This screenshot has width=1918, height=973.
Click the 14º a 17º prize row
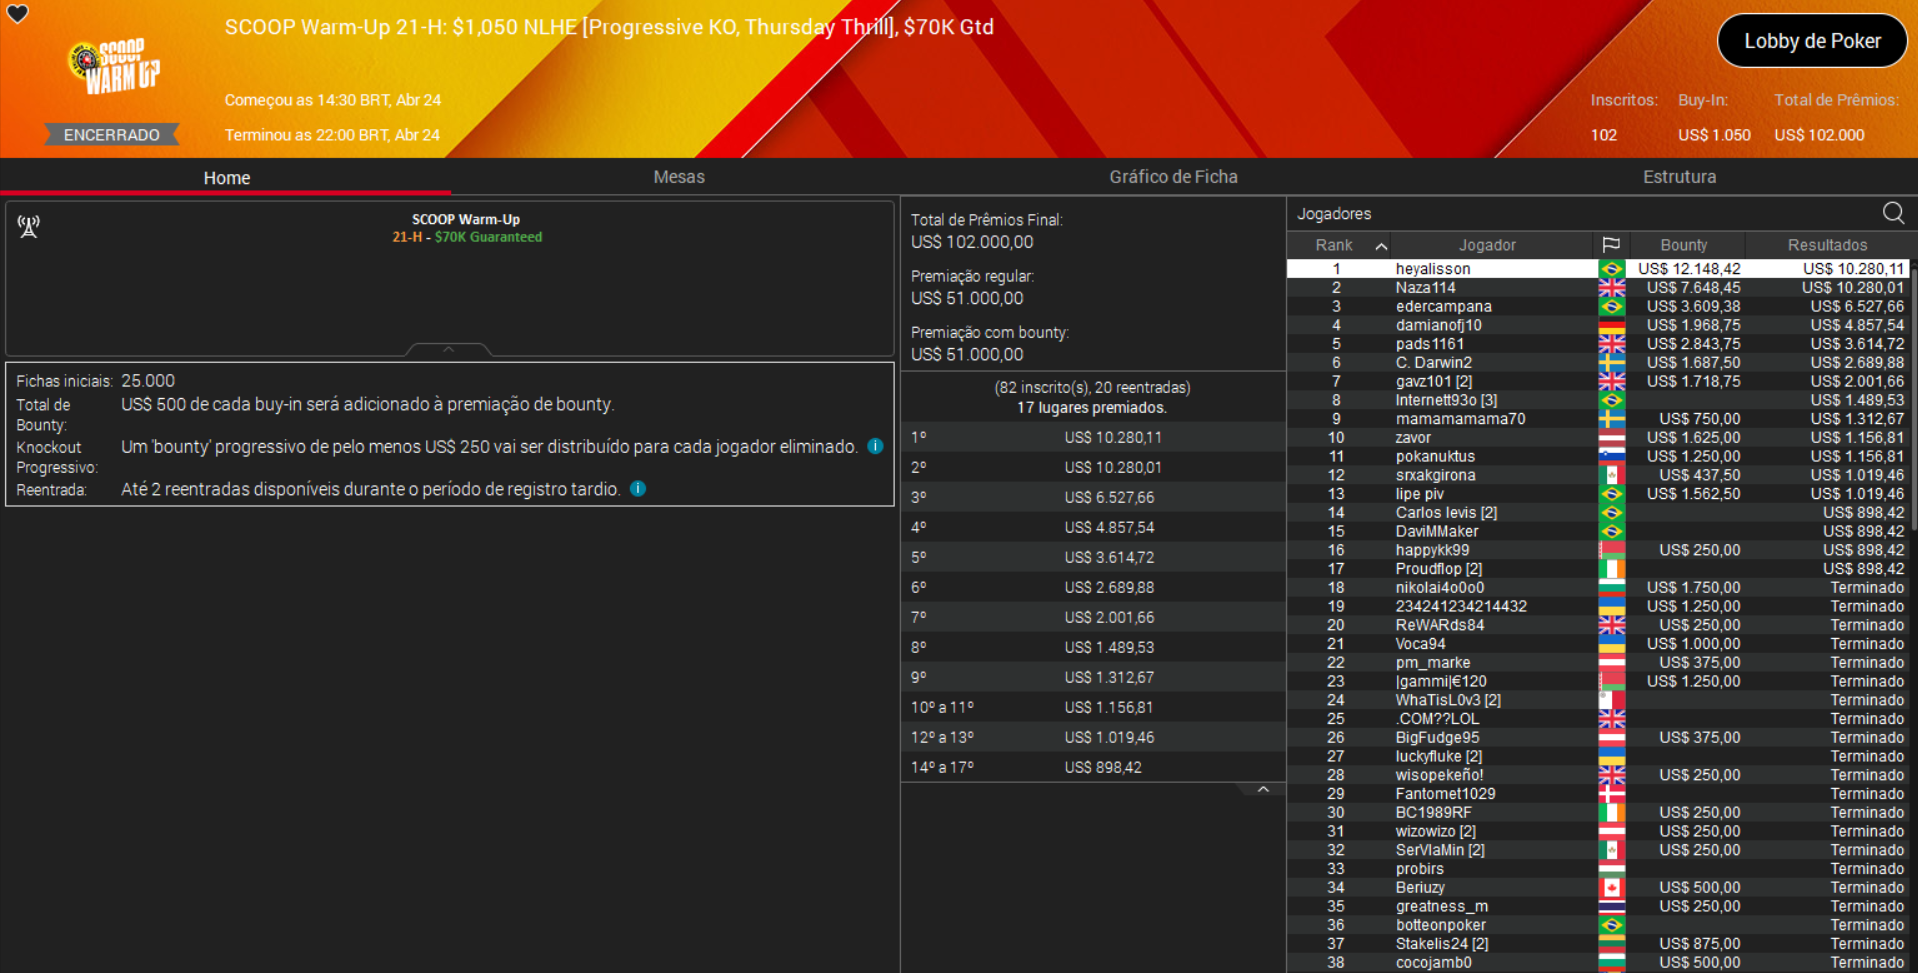click(1093, 767)
